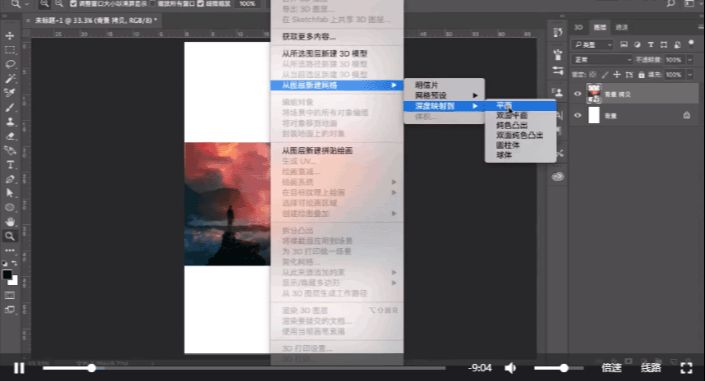Open the three-dots extra tools button

(x=10, y=250)
